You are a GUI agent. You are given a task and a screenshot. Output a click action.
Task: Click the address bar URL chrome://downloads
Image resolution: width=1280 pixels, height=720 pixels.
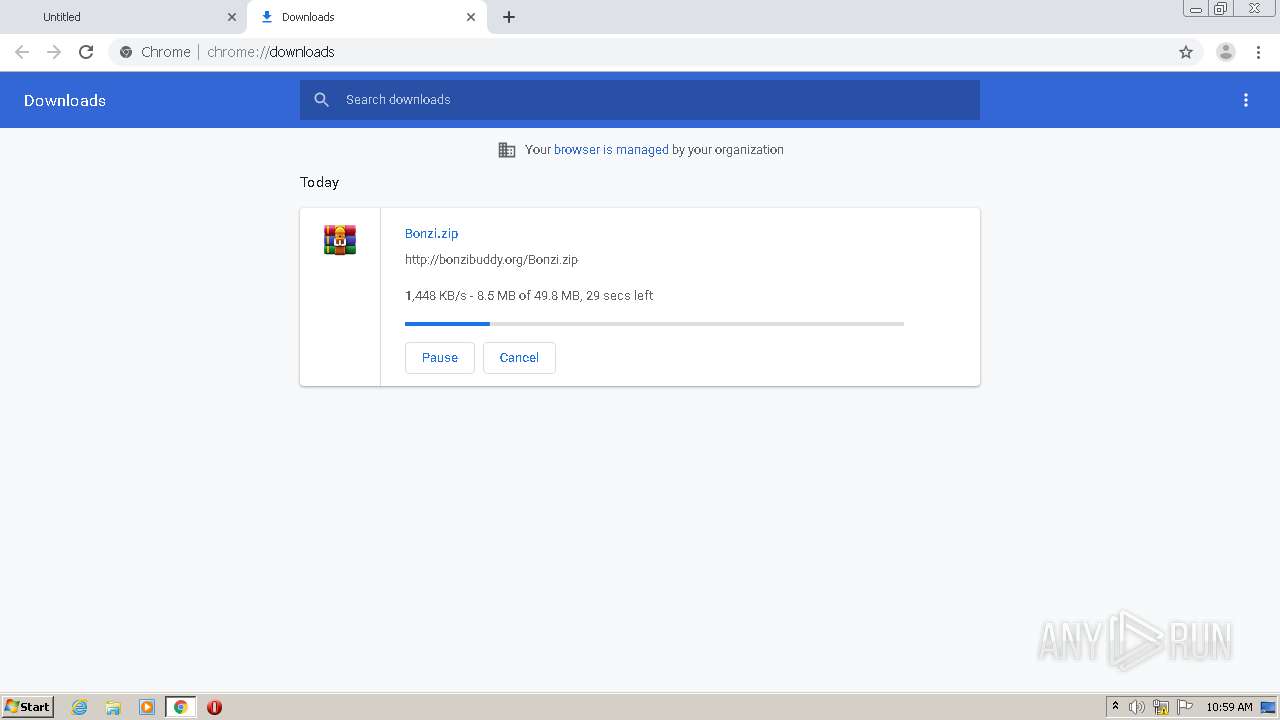[x=271, y=52]
